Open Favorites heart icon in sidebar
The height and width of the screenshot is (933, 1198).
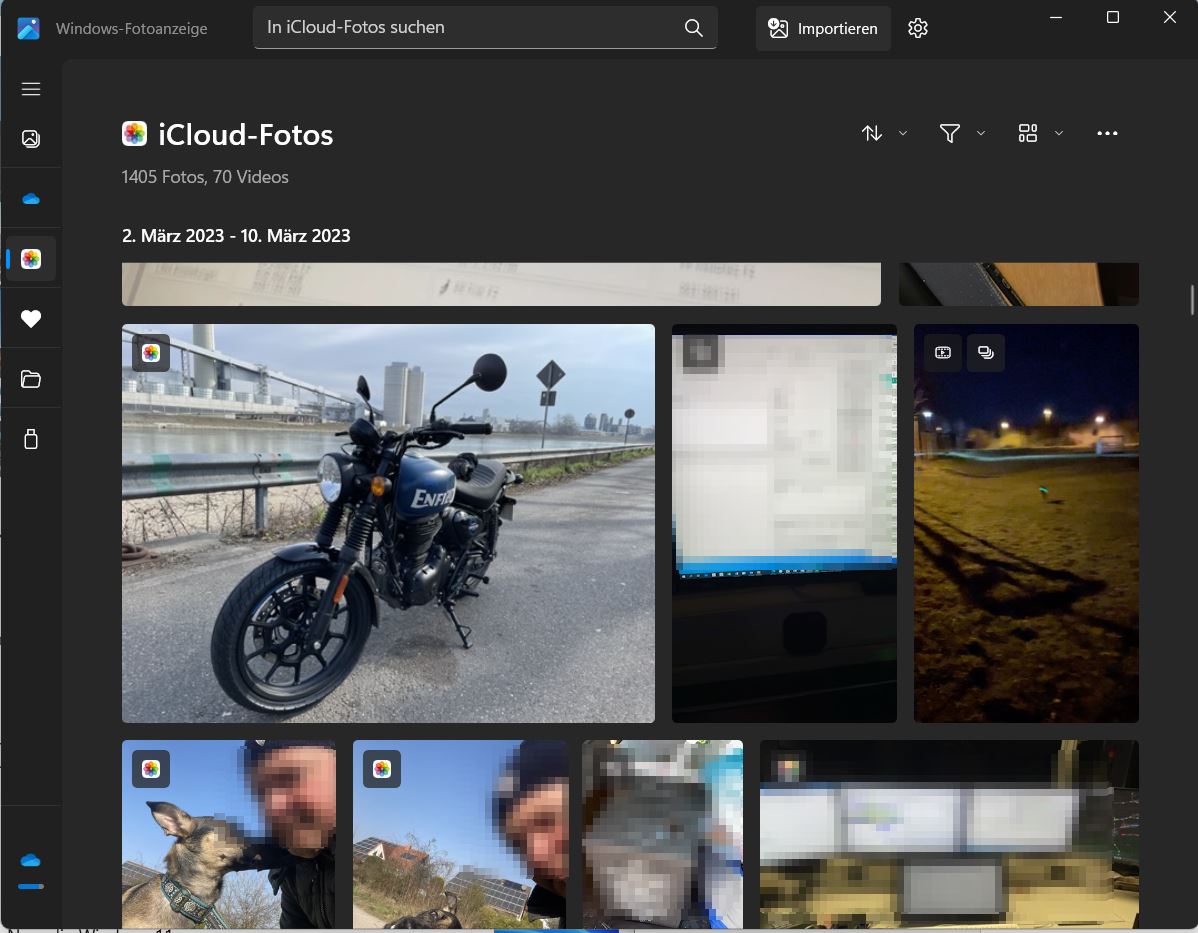point(31,319)
